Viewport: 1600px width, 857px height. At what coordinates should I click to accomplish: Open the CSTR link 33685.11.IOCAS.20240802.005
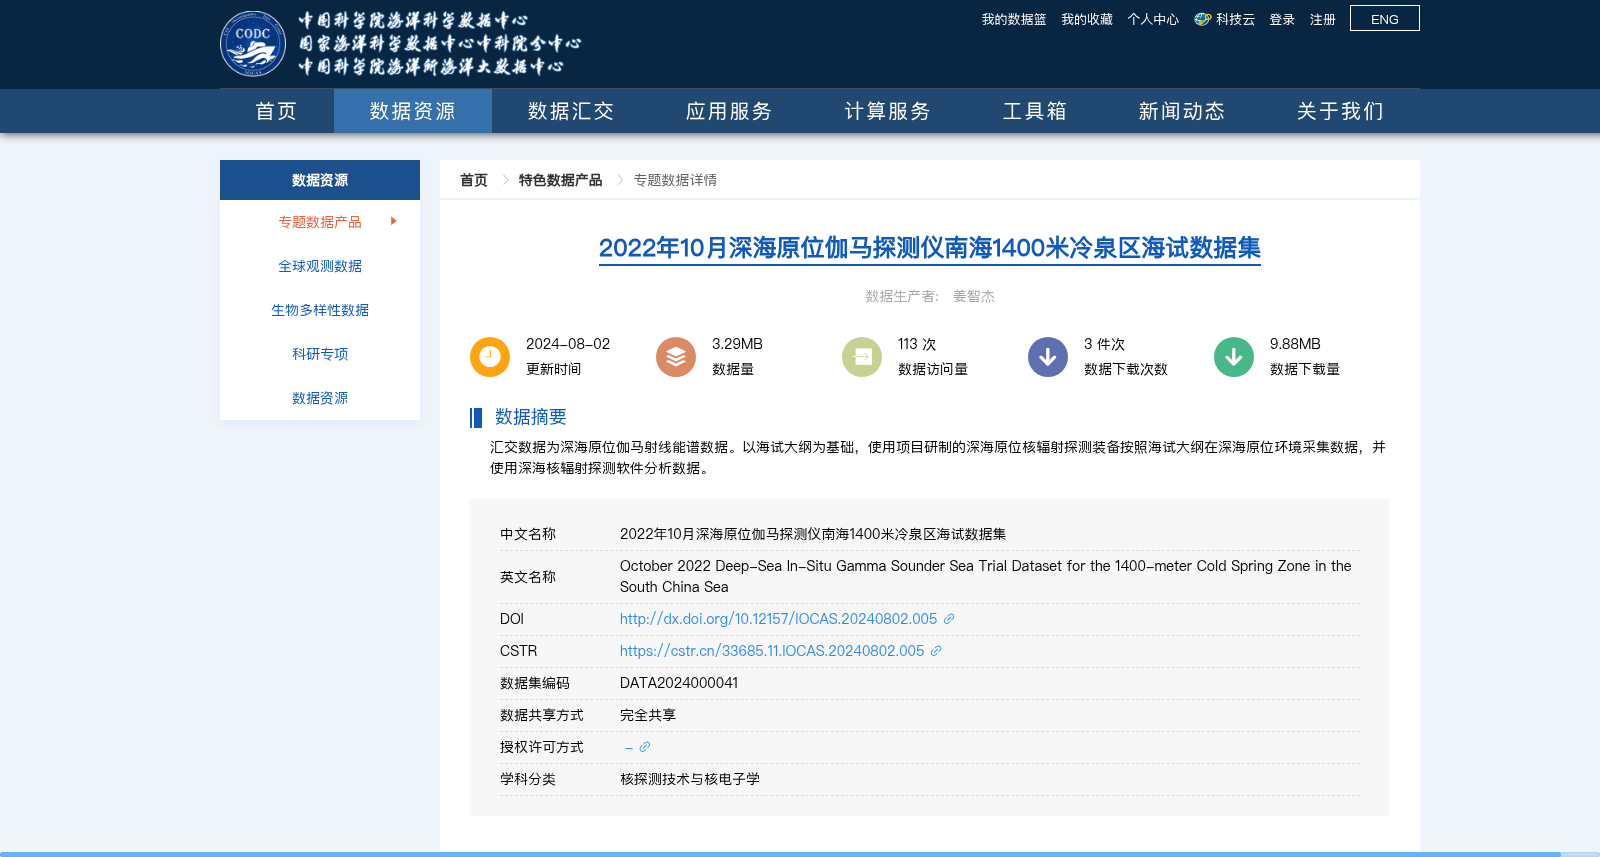click(x=772, y=651)
